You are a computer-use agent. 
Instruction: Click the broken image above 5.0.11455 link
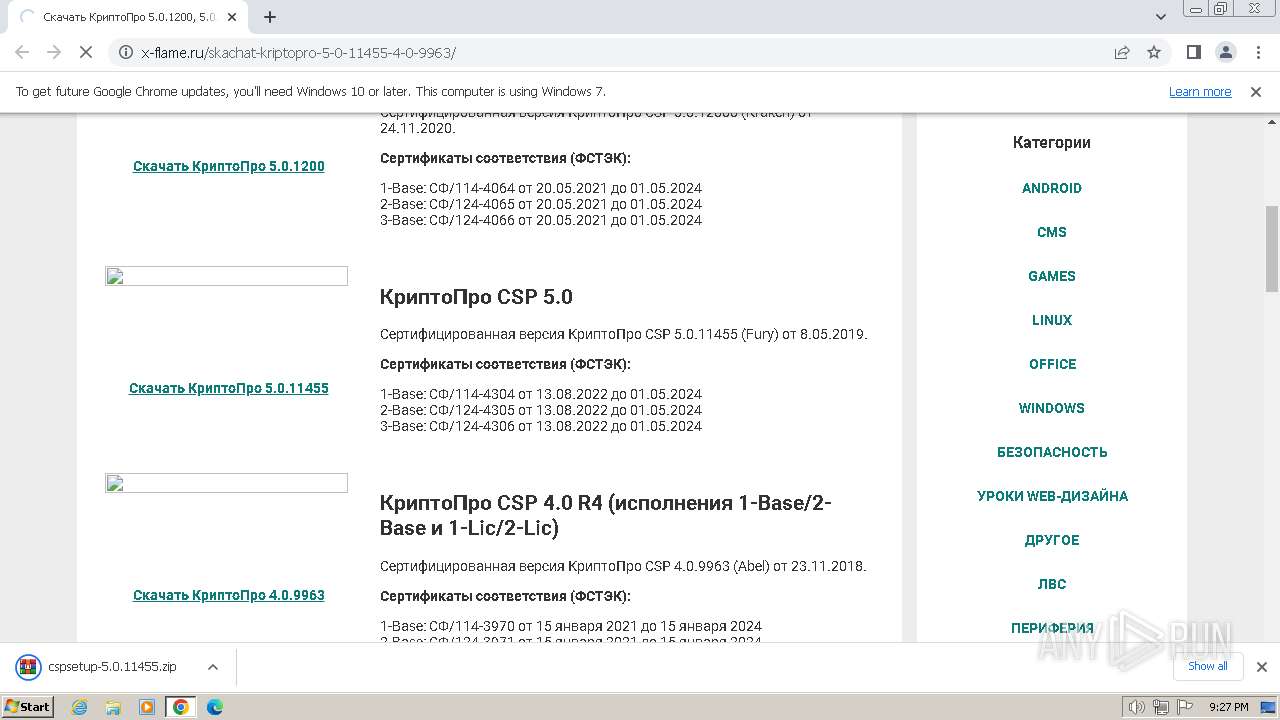click(x=227, y=276)
